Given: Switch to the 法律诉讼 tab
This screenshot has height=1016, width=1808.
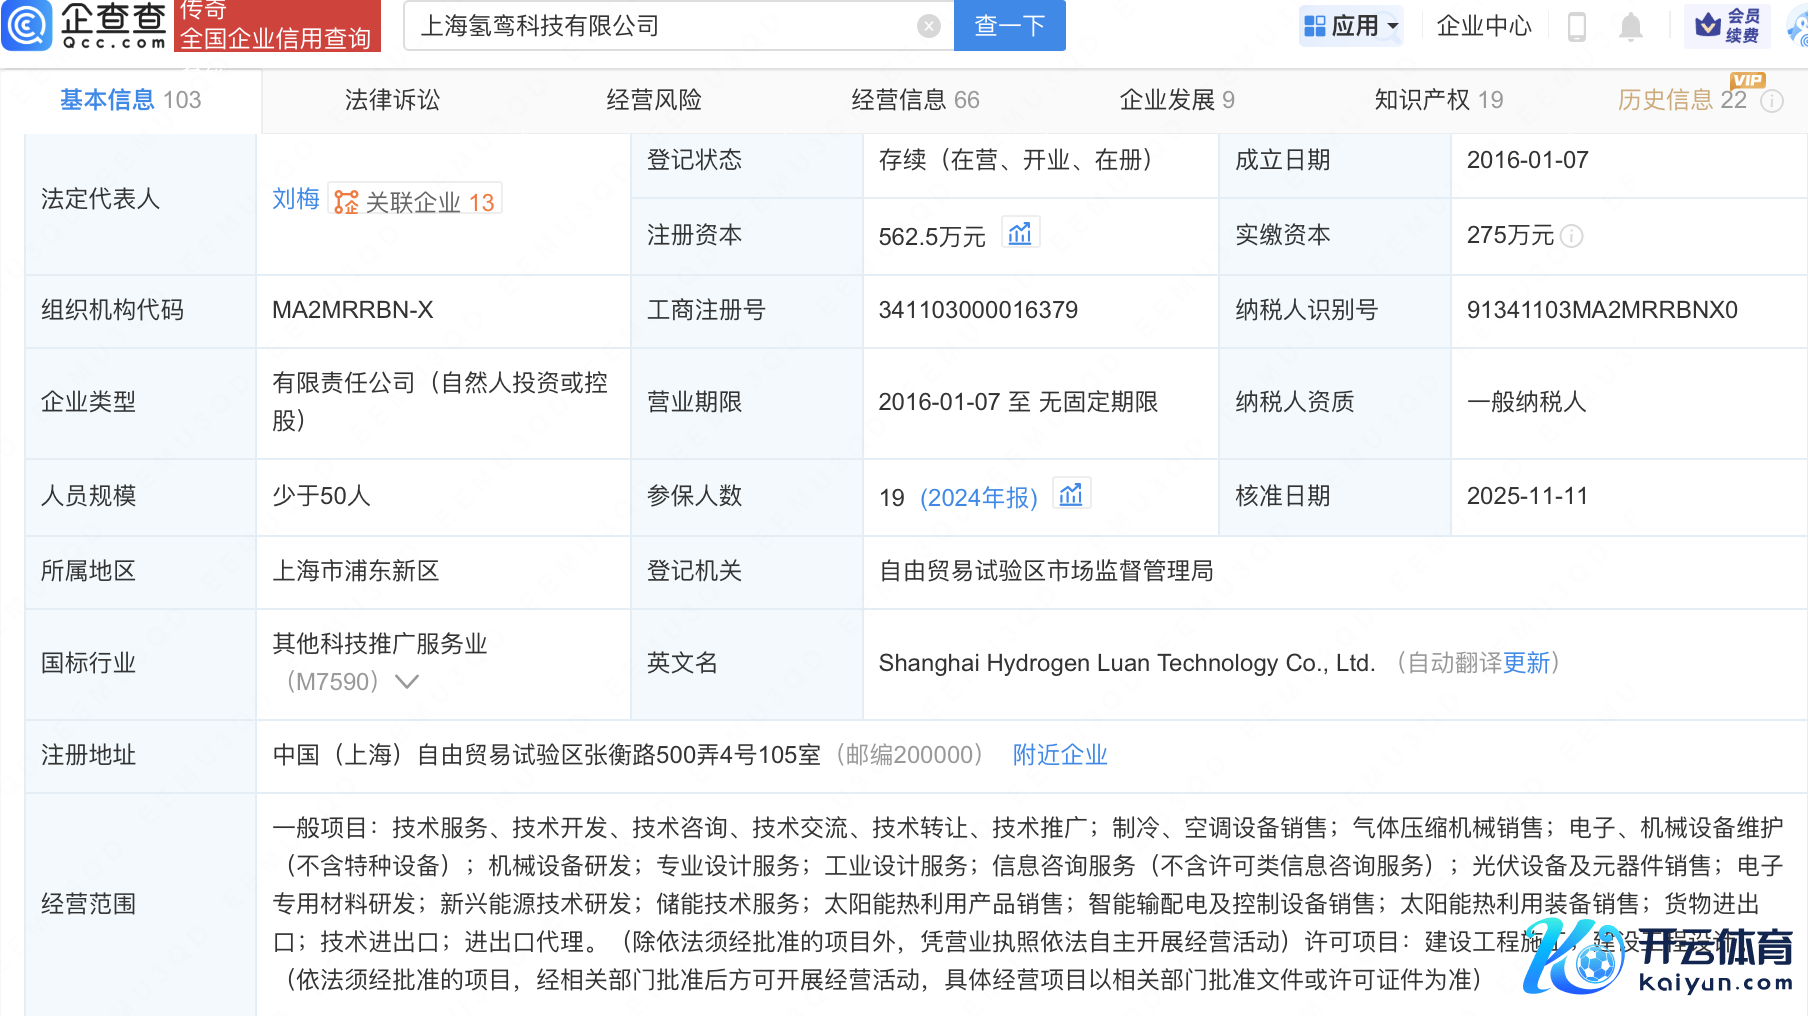Looking at the screenshot, I should click(392, 100).
